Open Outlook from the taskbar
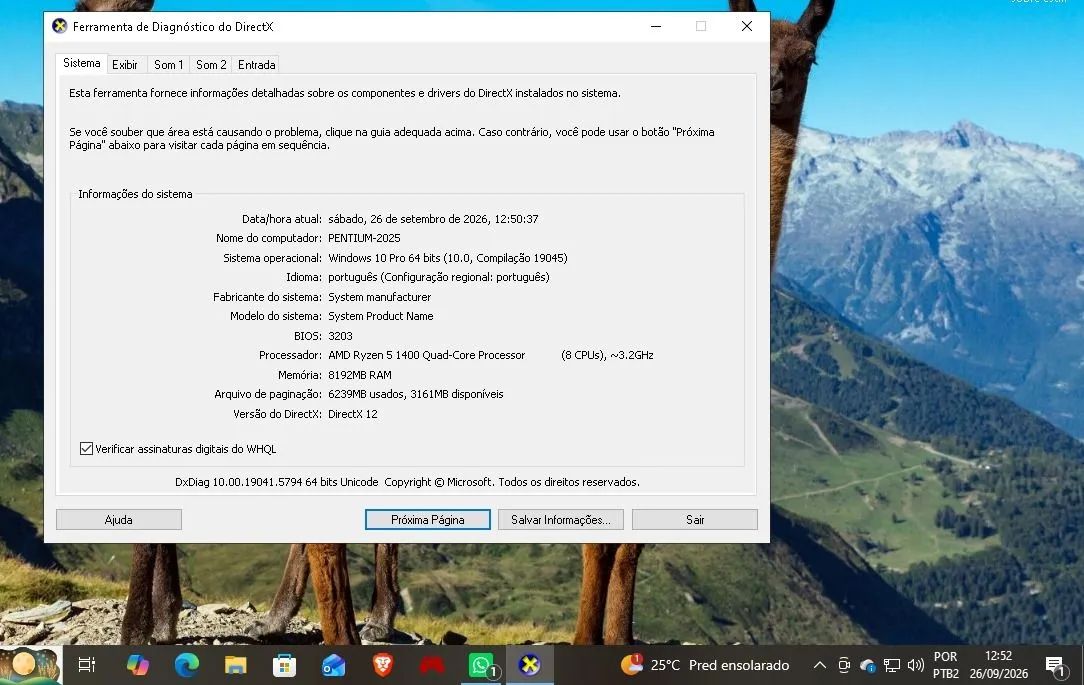 point(334,665)
